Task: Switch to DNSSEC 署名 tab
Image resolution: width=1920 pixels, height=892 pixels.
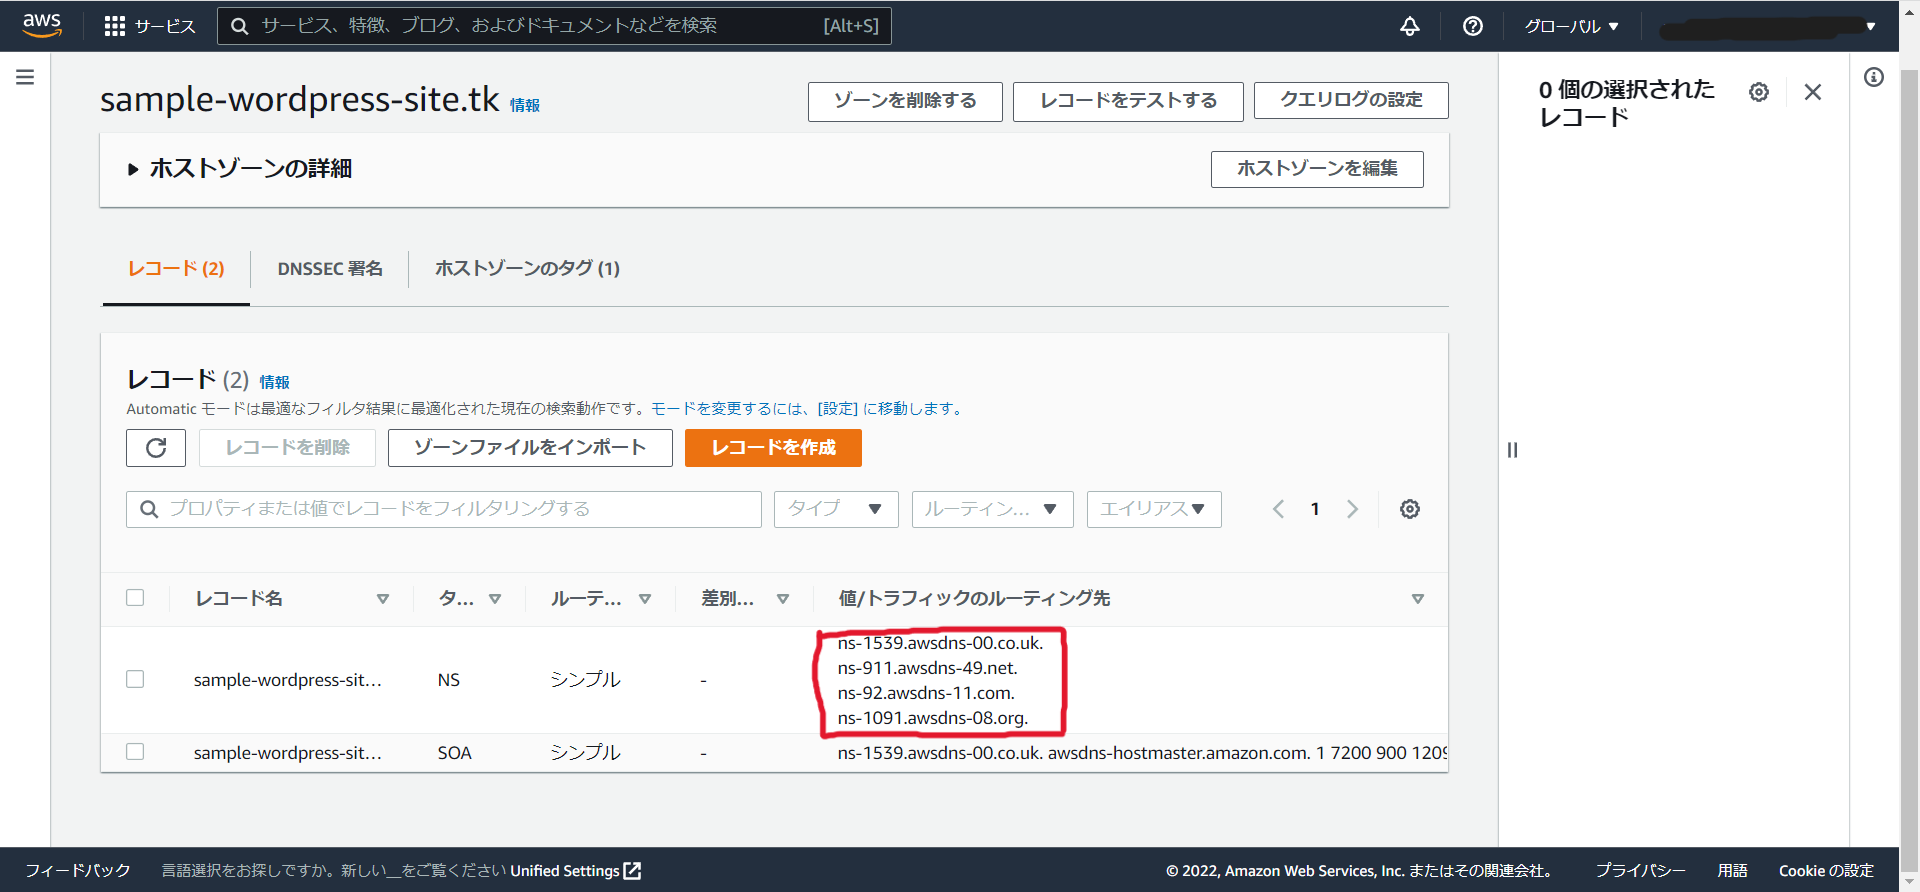Action: pyautogui.click(x=330, y=269)
